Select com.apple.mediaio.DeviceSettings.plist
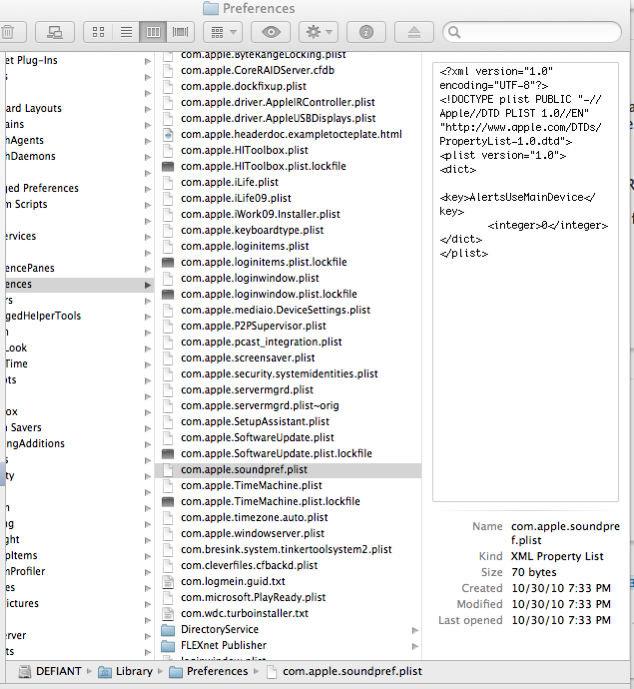This screenshot has height=689, width=634. (275, 310)
